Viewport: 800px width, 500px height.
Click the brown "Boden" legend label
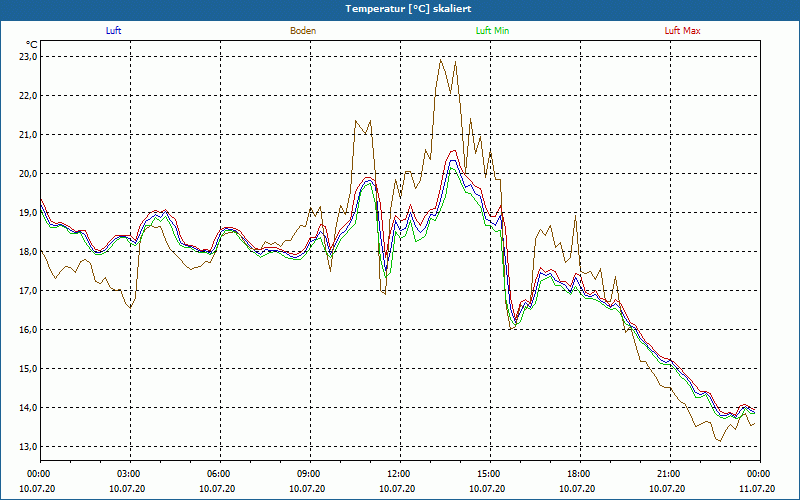coord(303,31)
